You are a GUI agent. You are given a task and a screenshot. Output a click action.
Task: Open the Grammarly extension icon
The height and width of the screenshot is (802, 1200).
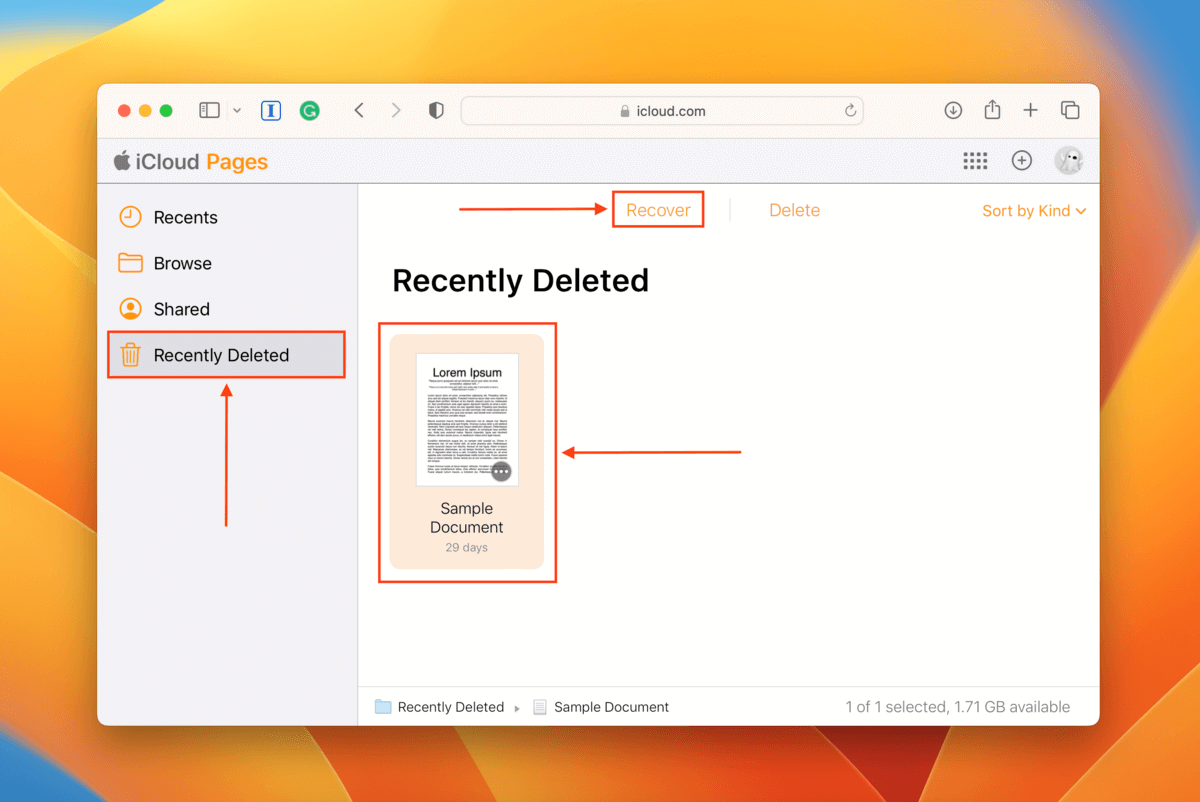pyautogui.click(x=310, y=111)
